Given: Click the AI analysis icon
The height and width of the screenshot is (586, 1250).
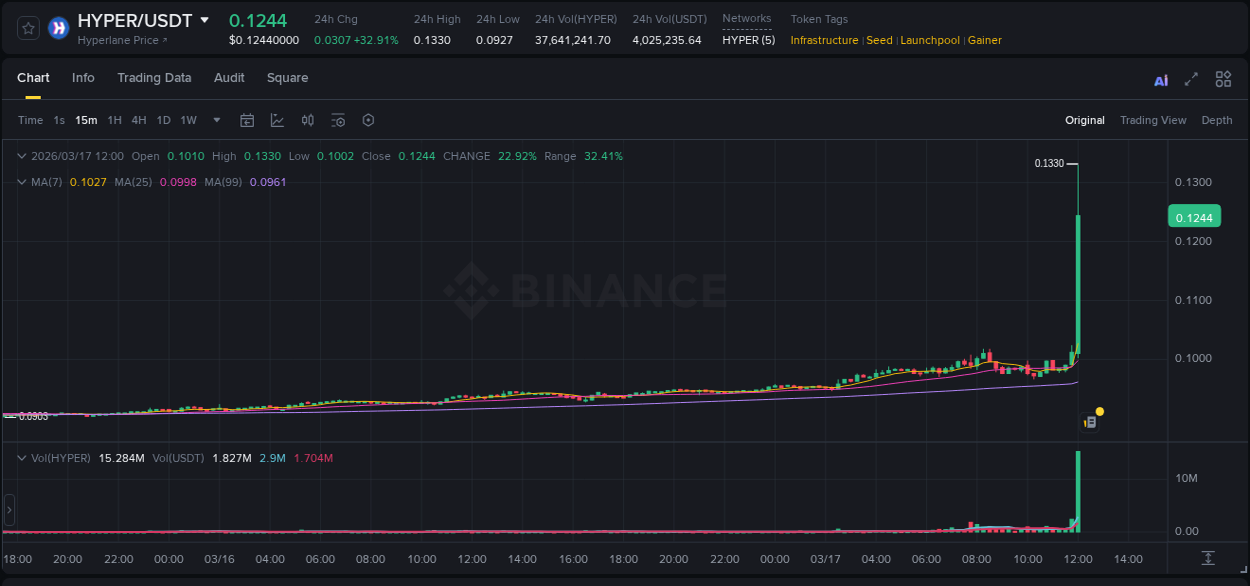Looking at the screenshot, I should [x=1160, y=78].
